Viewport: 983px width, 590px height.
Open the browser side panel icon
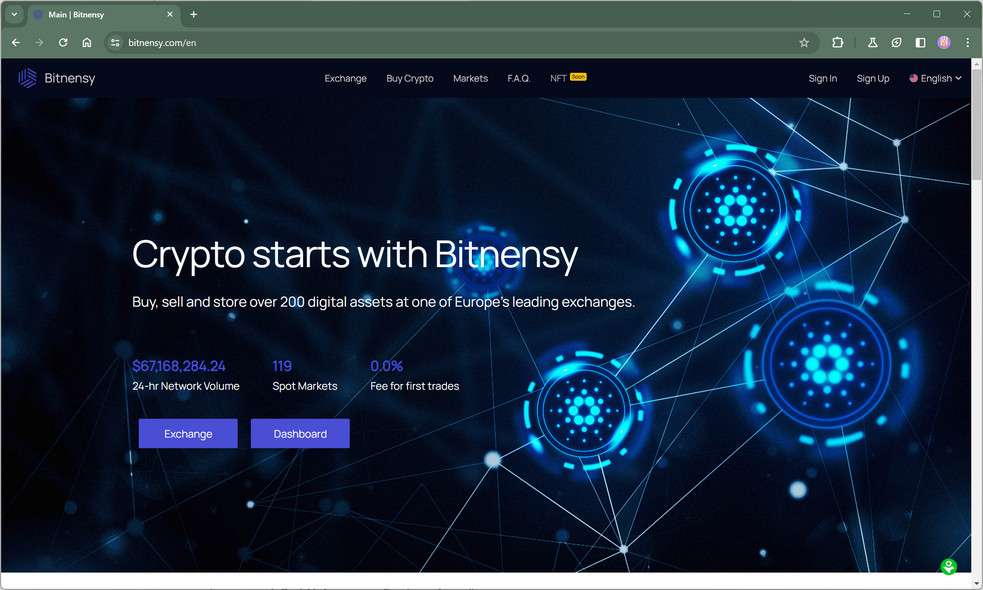coord(920,42)
